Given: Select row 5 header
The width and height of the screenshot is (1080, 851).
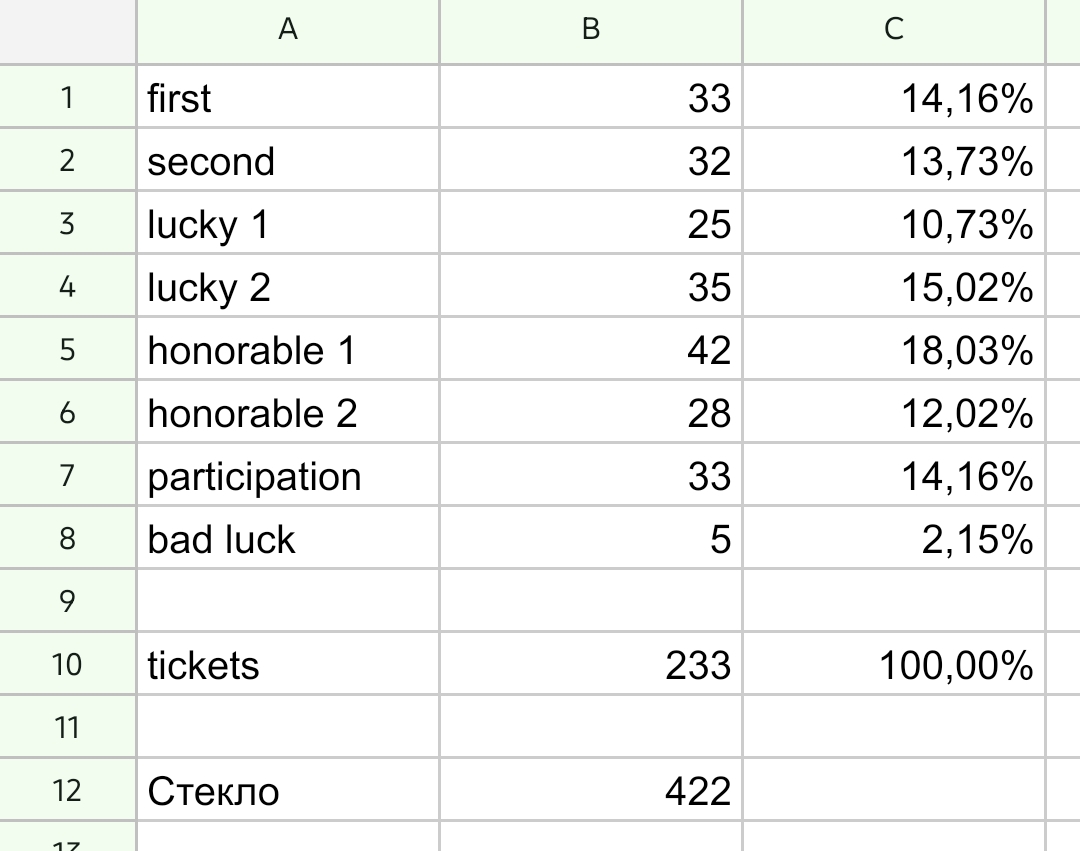Looking at the screenshot, I should pyautogui.click(x=67, y=350).
